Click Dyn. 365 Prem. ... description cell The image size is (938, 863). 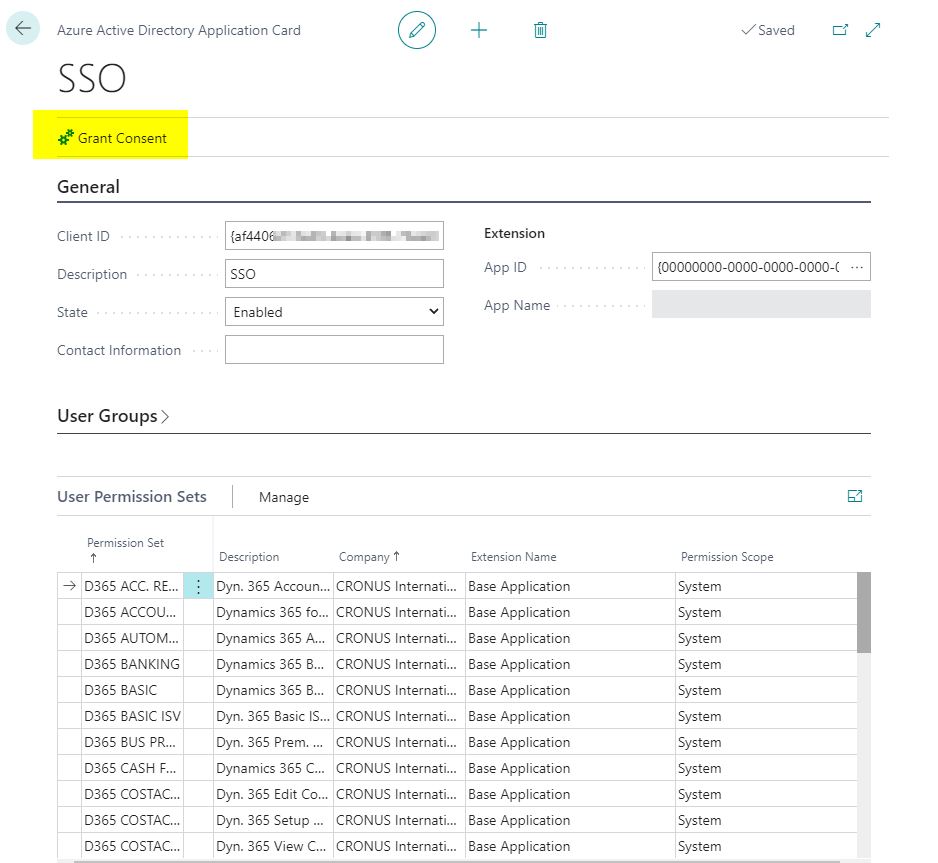point(273,742)
